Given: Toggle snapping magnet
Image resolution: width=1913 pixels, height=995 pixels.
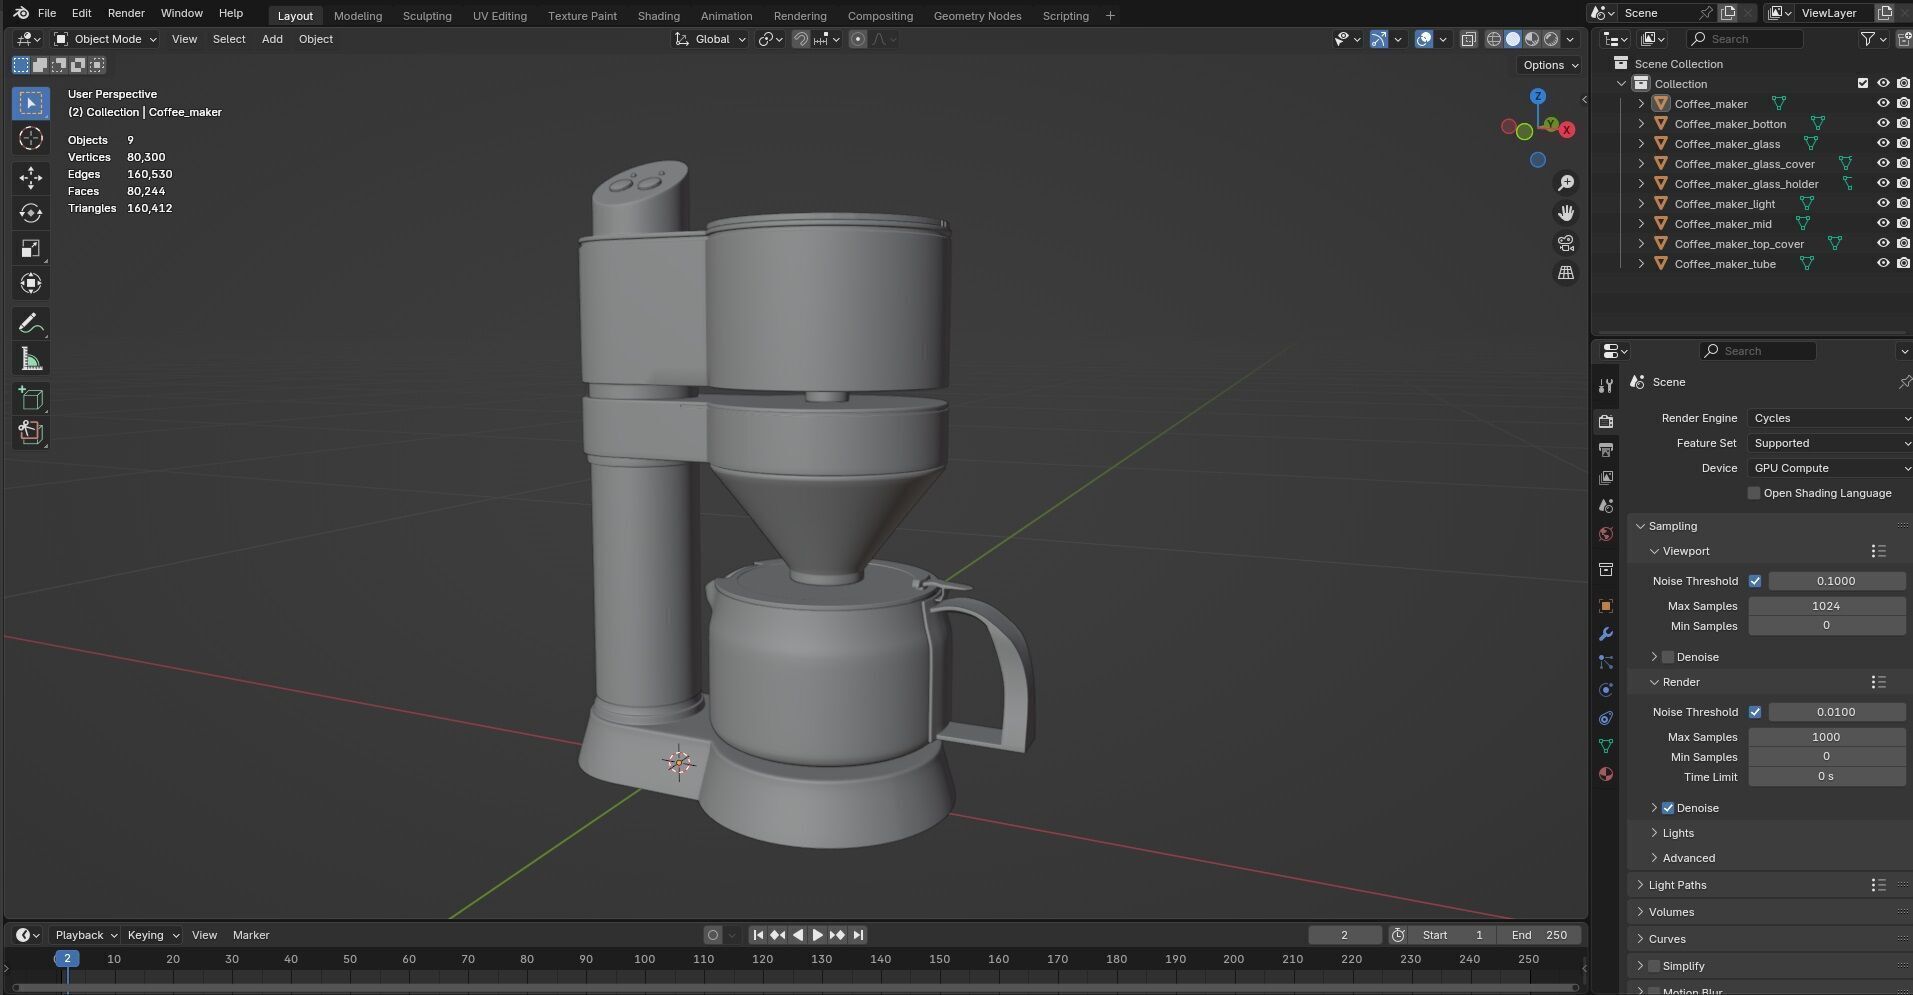Looking at the screenshot, I should (x=801, y=39).
